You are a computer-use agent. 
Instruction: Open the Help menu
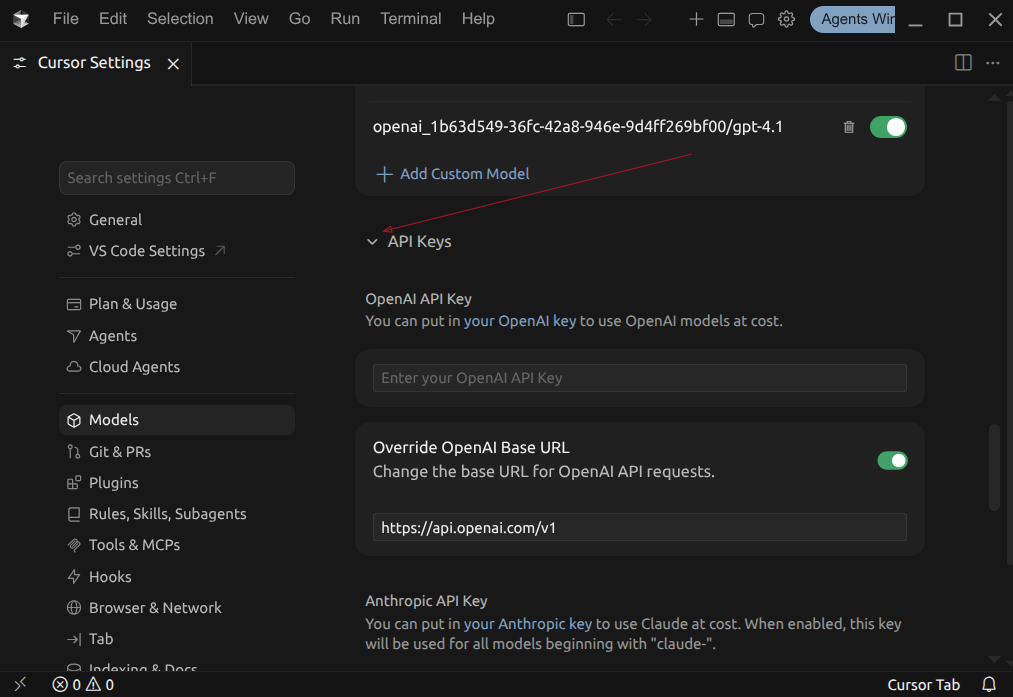pyautogui.click(x=478, y=19)
